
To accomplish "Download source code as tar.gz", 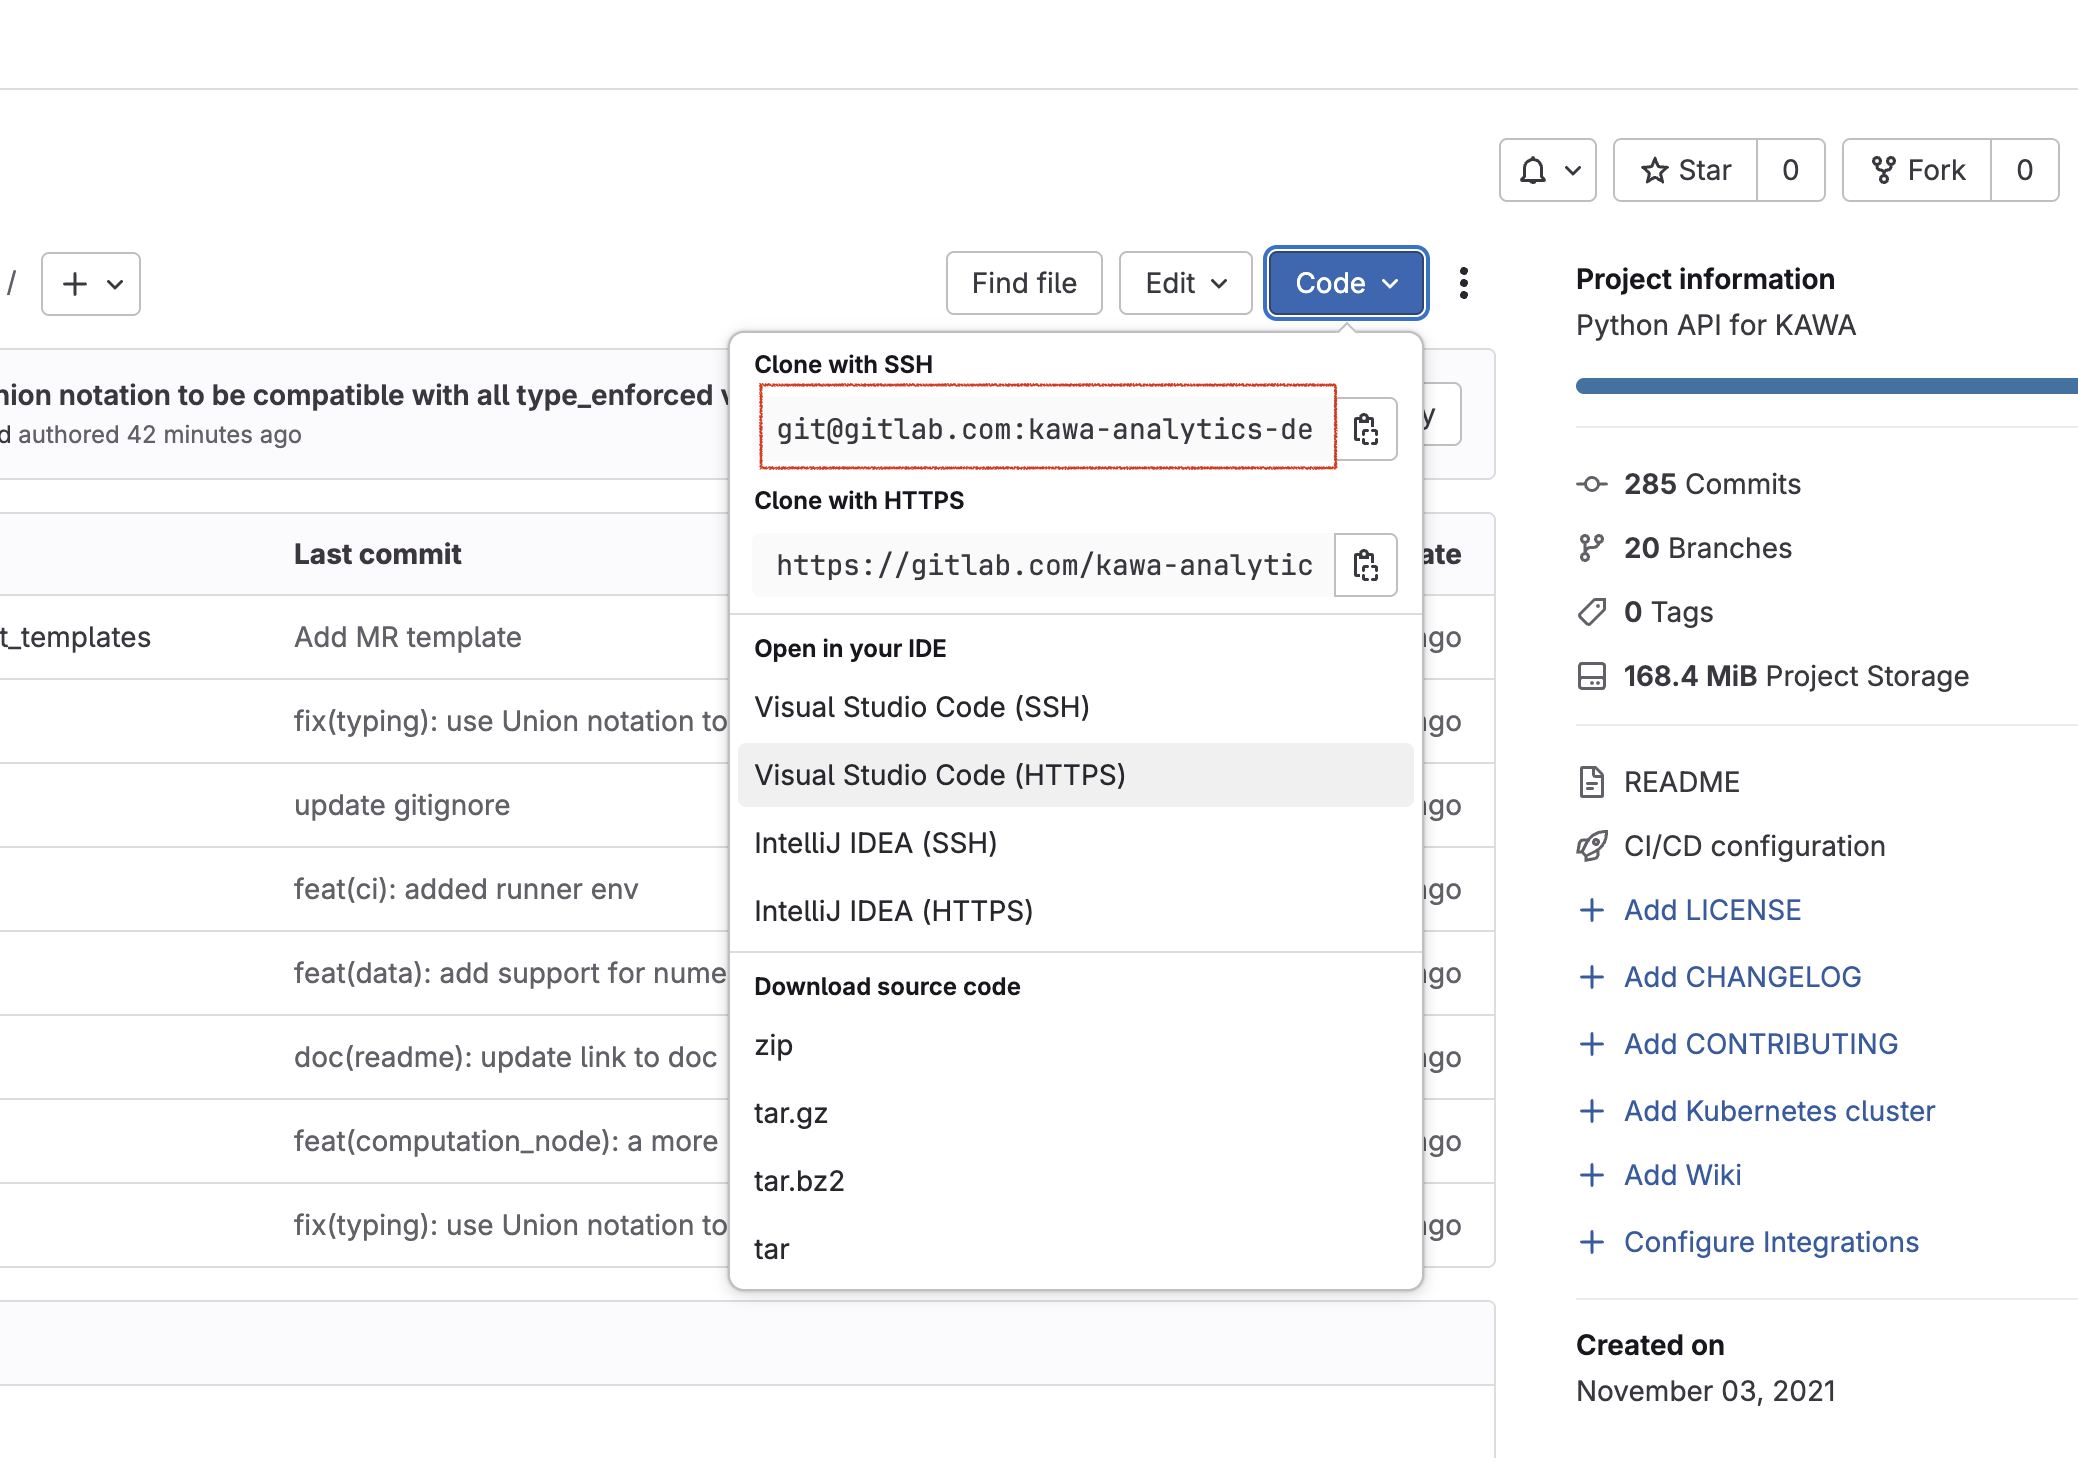I will click(1075, 1113).
